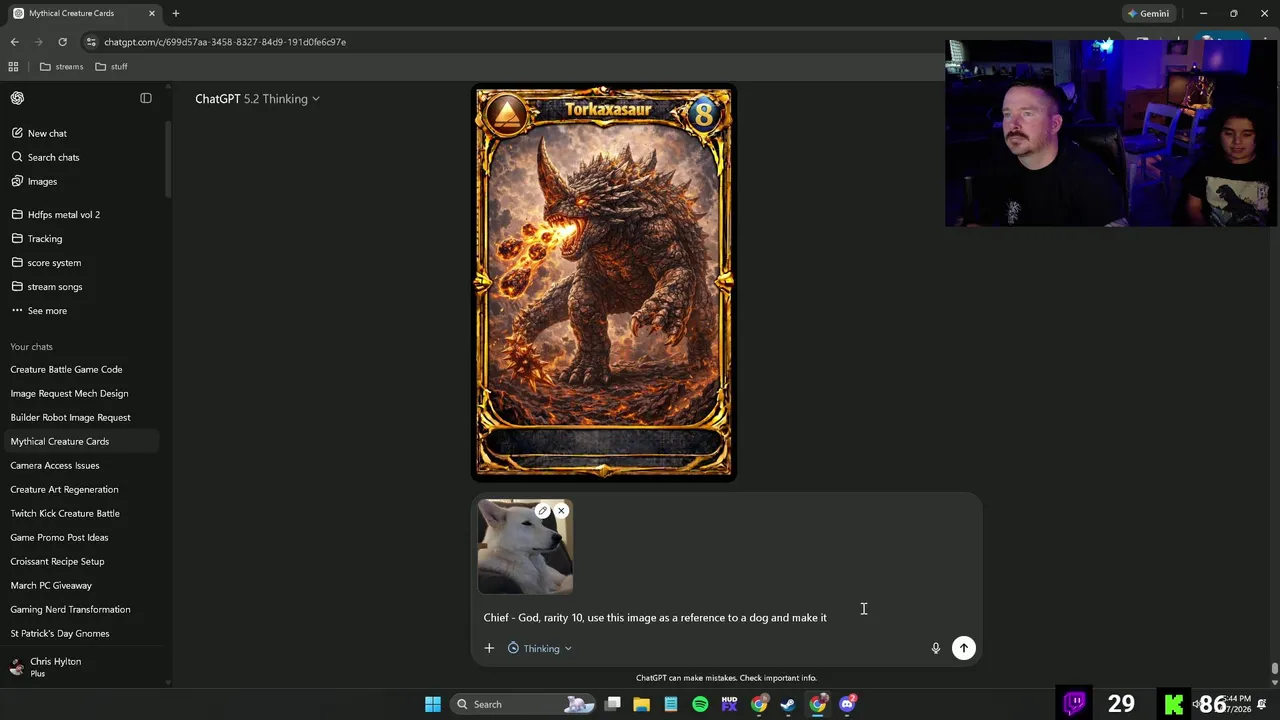Click the Torkaxasaur card image
Screen dimensions: 1280x720
[x=604, y=283]
